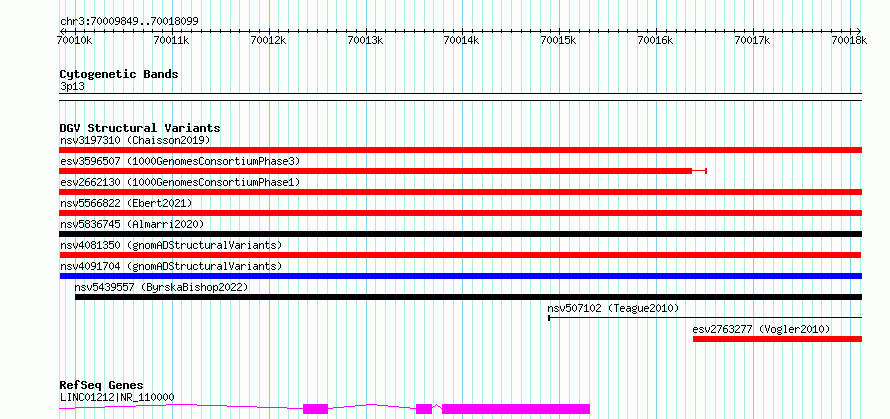Viewport: 890px width, 419px height.
Task: Open the nsv5836745 (Almarri2020) variant label
Action: coord(132,224)
